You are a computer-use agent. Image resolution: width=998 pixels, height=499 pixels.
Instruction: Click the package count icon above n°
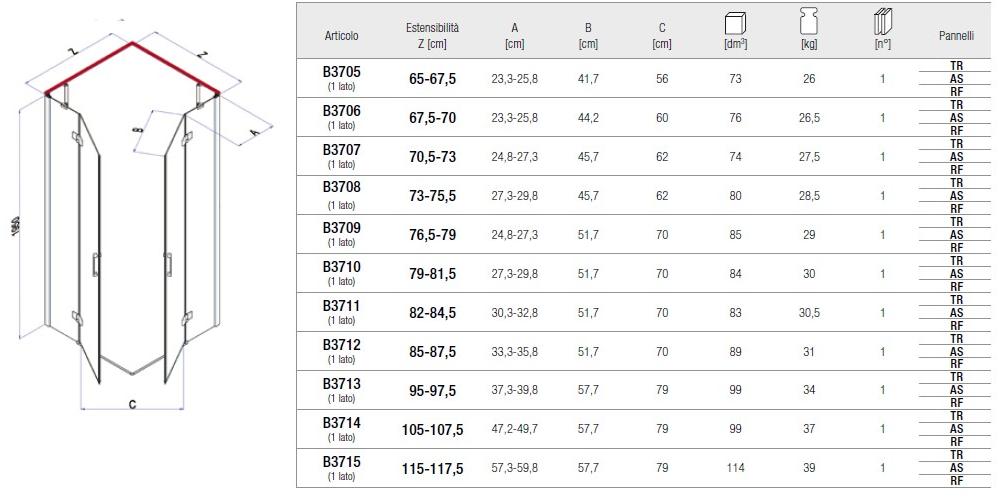tap(882, 21)
